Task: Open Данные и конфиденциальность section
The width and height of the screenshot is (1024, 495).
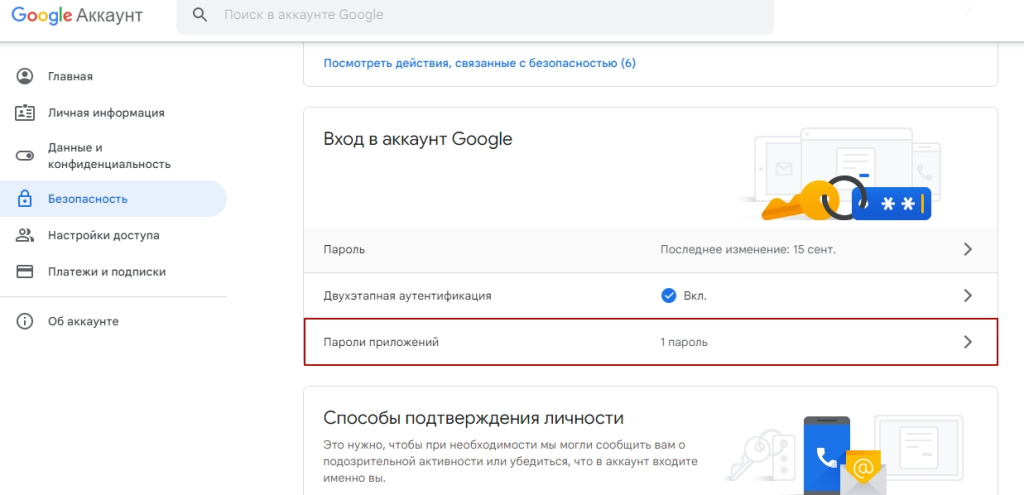Action: click(x=109, y=156)
